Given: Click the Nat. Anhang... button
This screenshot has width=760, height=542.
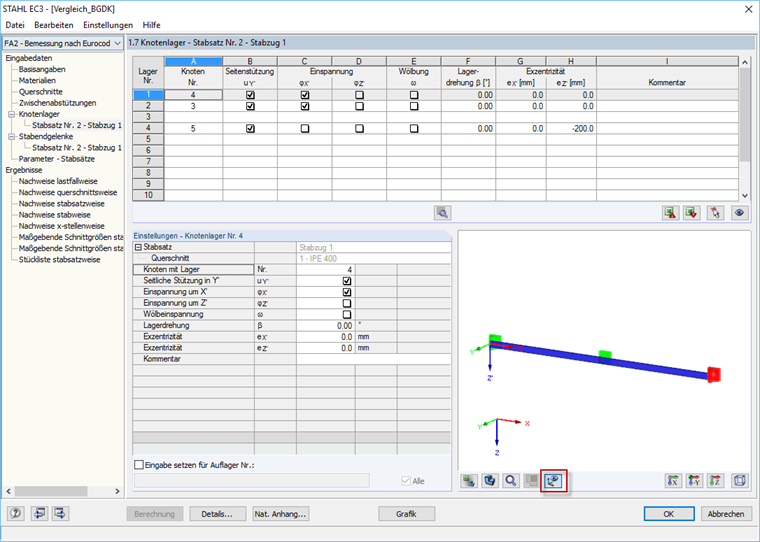Looking at the screenshot, I should 281,514.
